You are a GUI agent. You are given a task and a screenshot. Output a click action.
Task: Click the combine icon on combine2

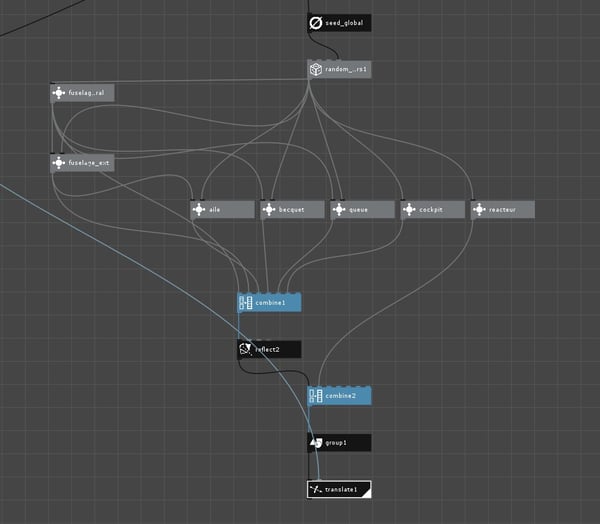[x=316, y=396]
